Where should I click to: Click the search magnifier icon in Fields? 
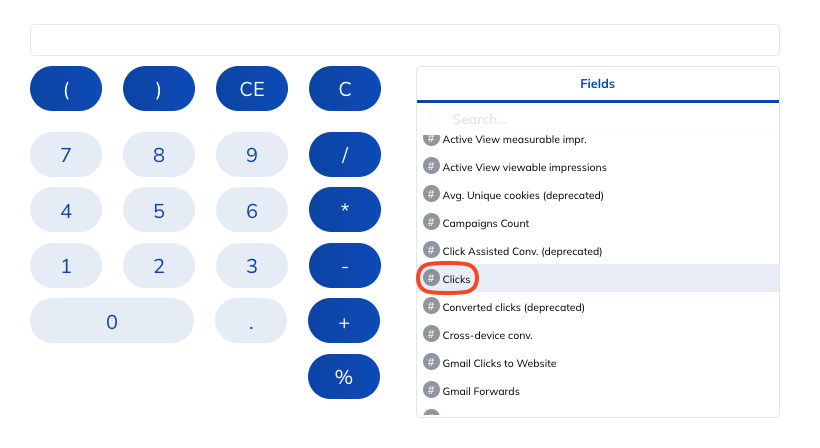point(434,120)
